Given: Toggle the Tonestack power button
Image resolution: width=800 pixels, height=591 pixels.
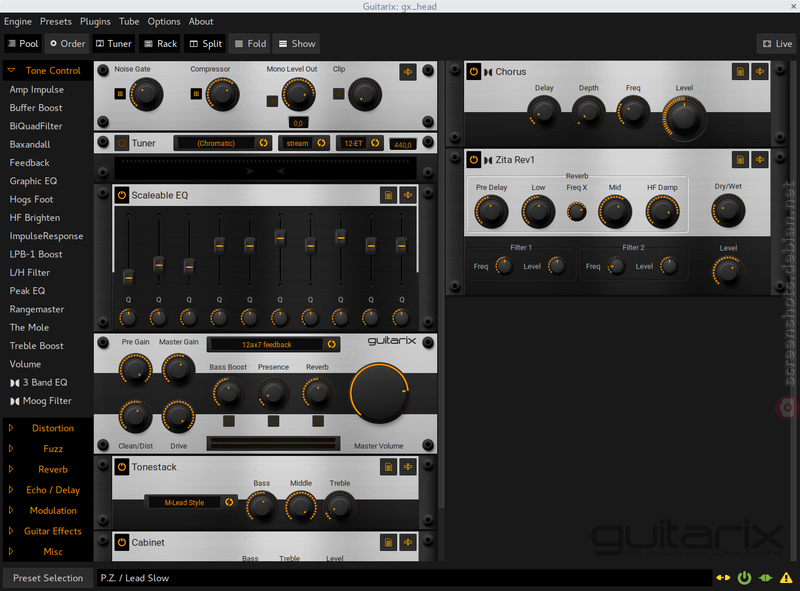Looking at the screenshot, I should (121, 466).
